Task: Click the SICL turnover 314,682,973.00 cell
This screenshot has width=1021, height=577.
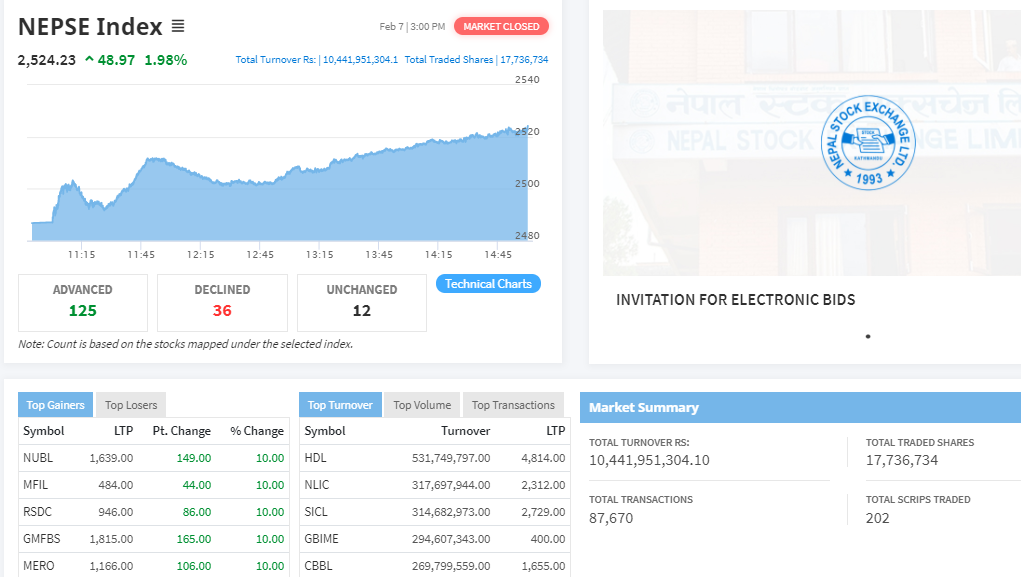Action: point(451,512)
